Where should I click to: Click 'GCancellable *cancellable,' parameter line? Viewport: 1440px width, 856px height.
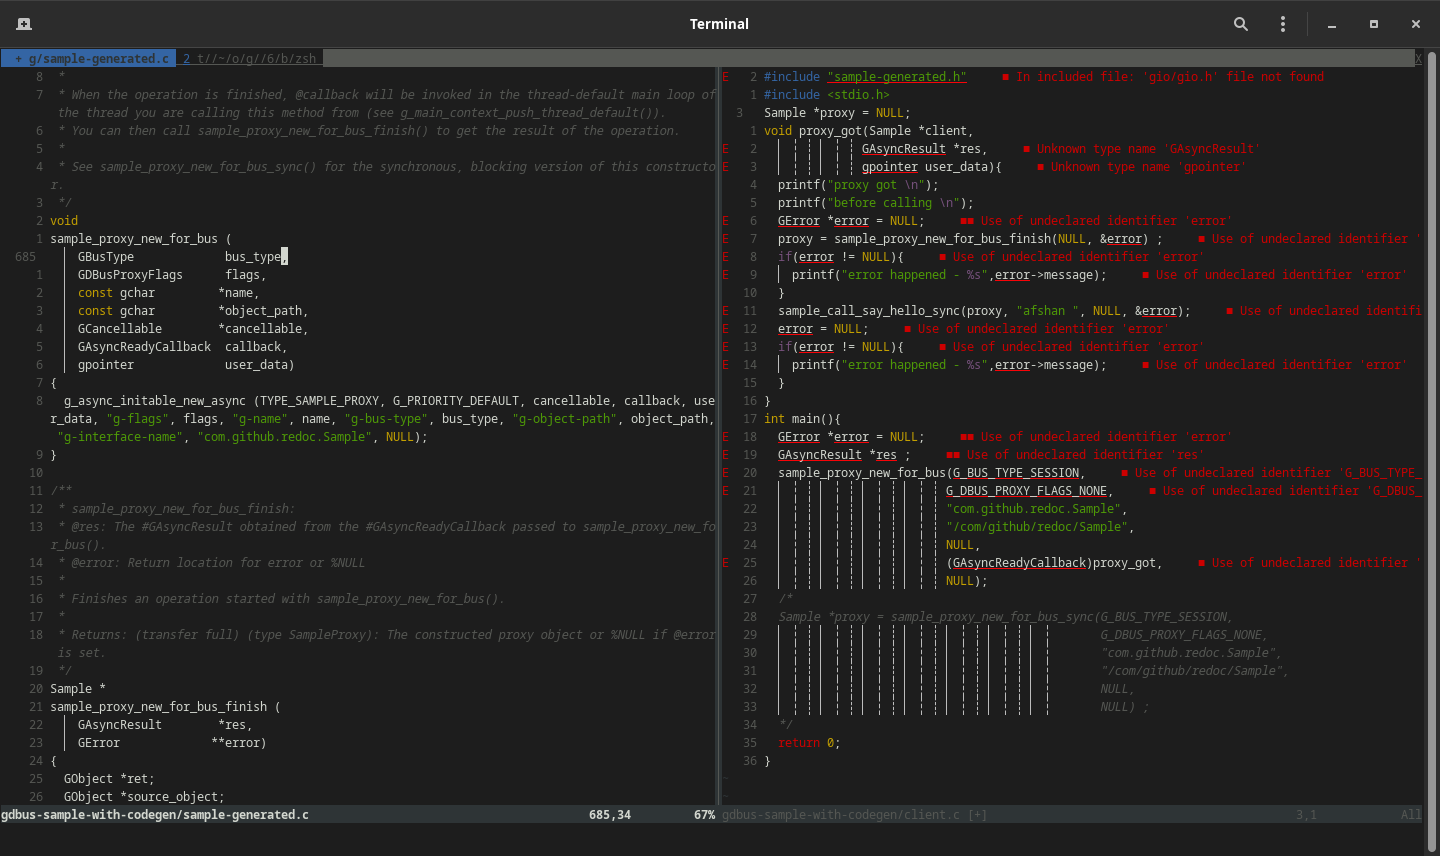pos(193,329)
